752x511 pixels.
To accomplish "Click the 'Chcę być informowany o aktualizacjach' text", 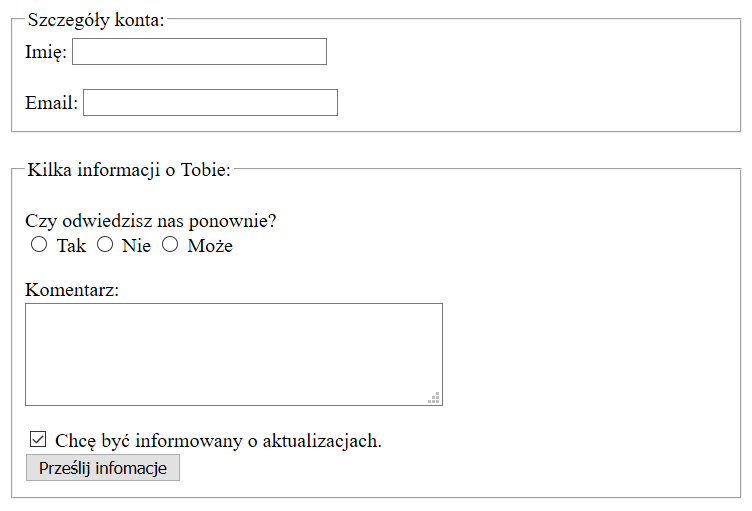I will tap(218, 441).
